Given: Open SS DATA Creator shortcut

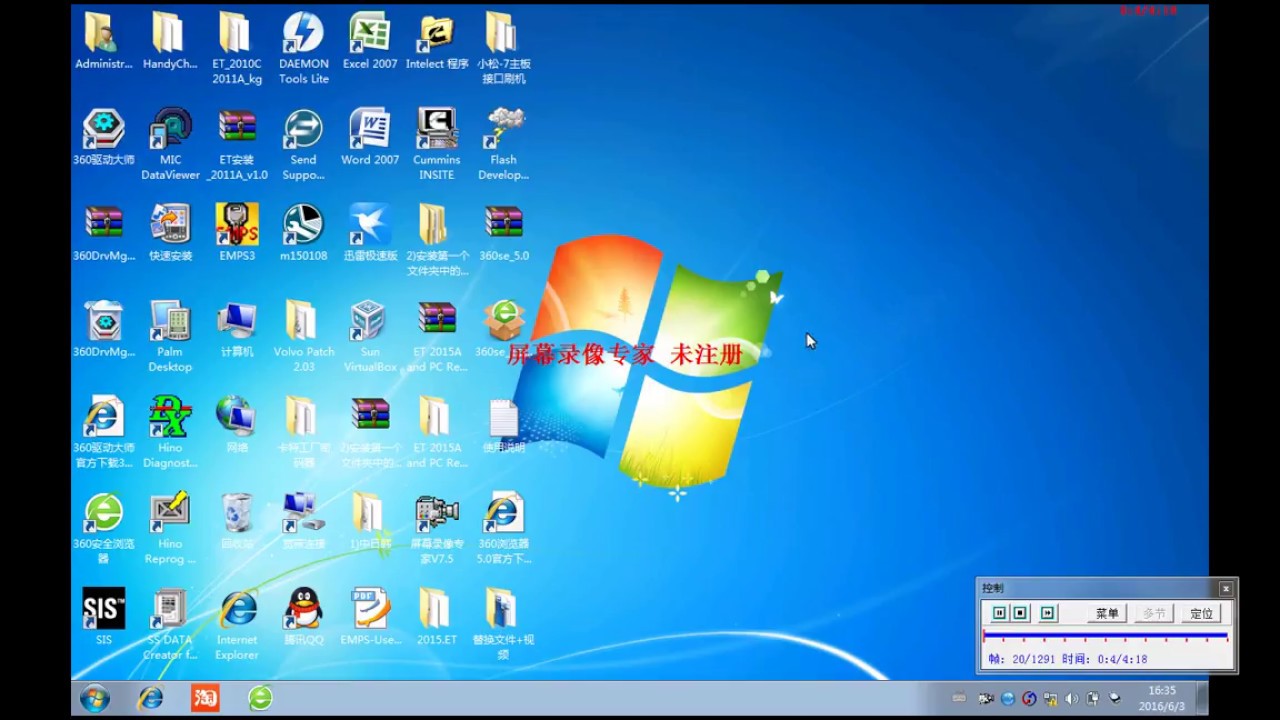Looking at the screenshot, I should [x=170, y=624].
